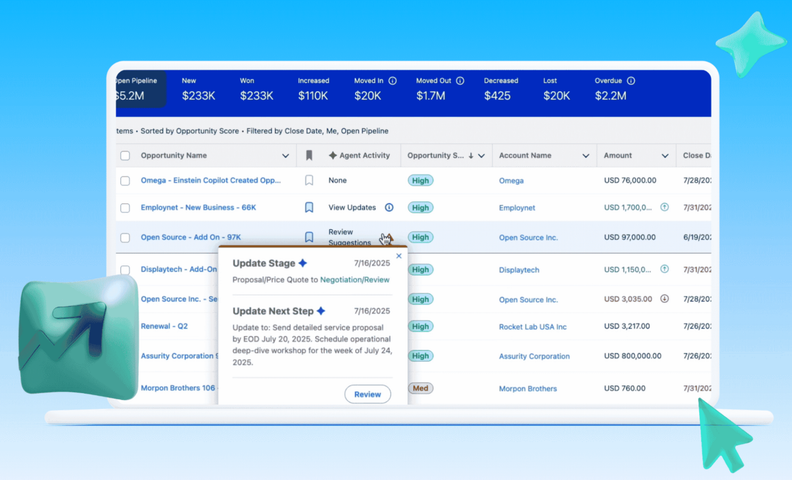Click the Med score badge for Morpon Brothers
The image size is (792, 480).
[x=420, y=389]
